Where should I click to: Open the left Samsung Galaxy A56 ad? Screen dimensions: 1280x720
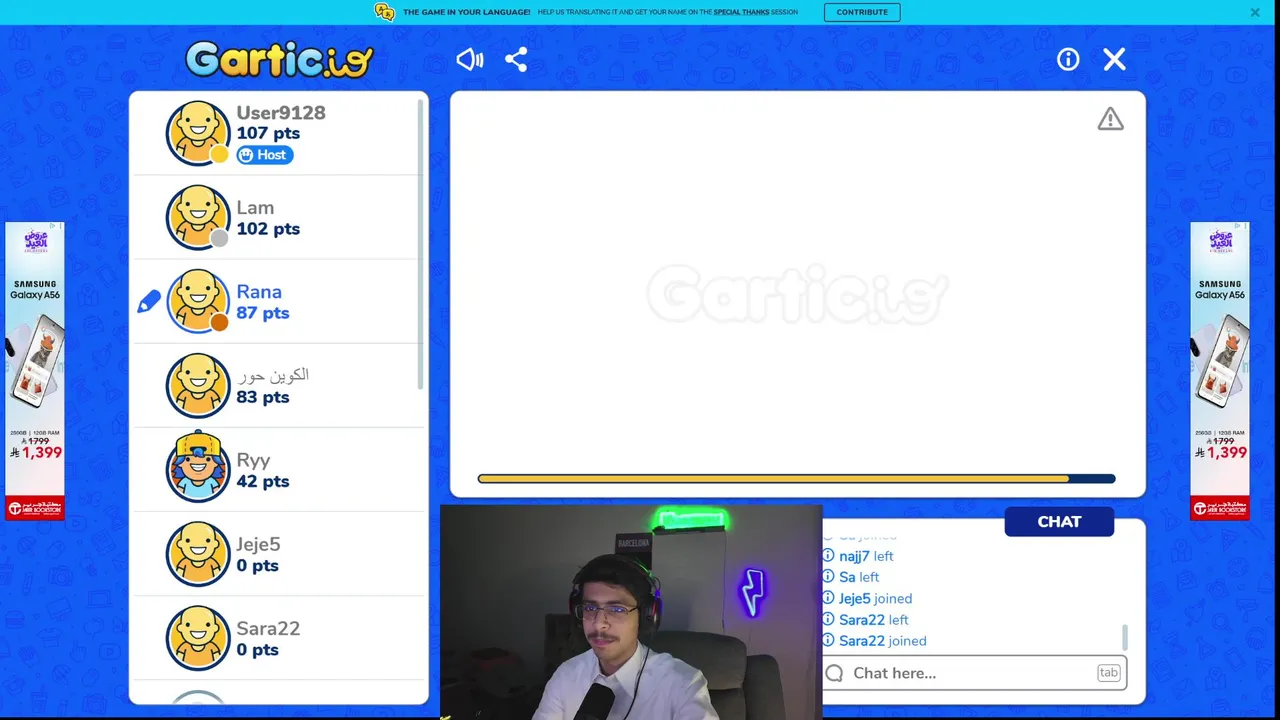(34, 371)
